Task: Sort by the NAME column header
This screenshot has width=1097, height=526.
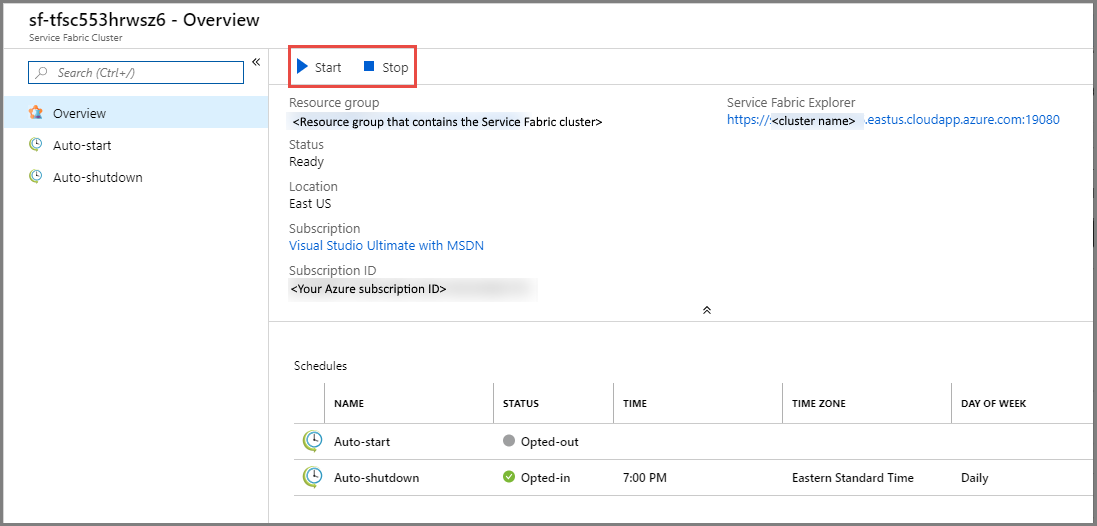Action: pos(349,404)
